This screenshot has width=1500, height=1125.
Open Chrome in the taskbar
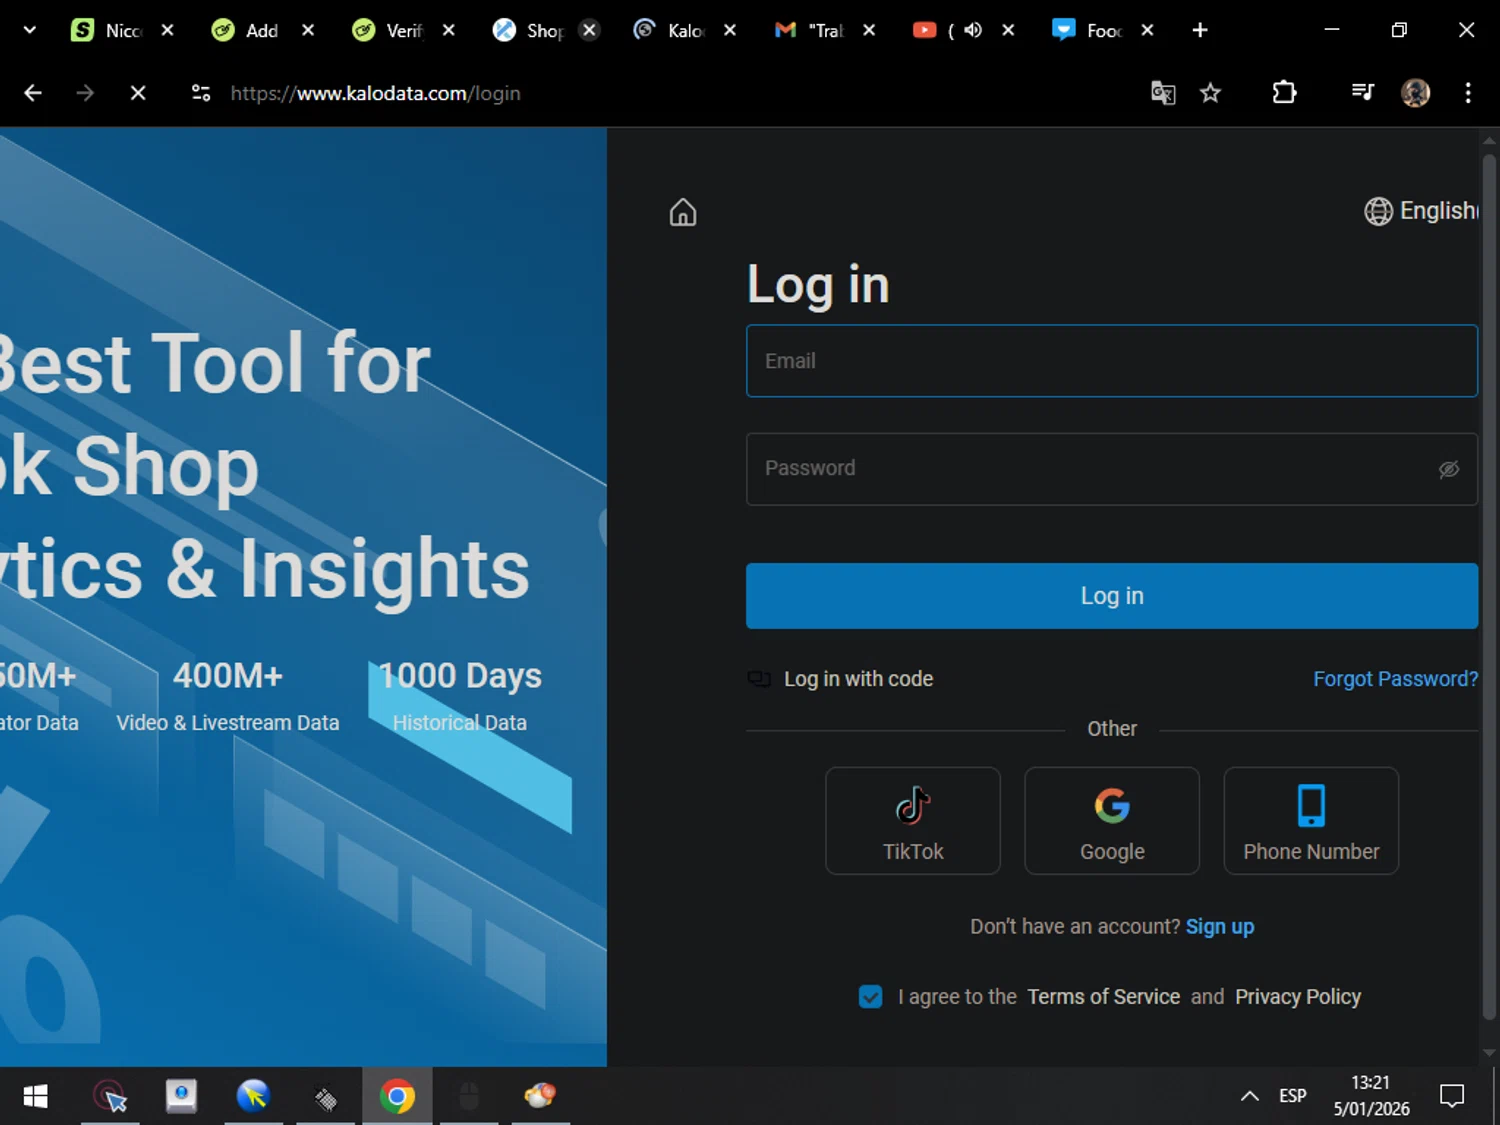pos(397,1096)
